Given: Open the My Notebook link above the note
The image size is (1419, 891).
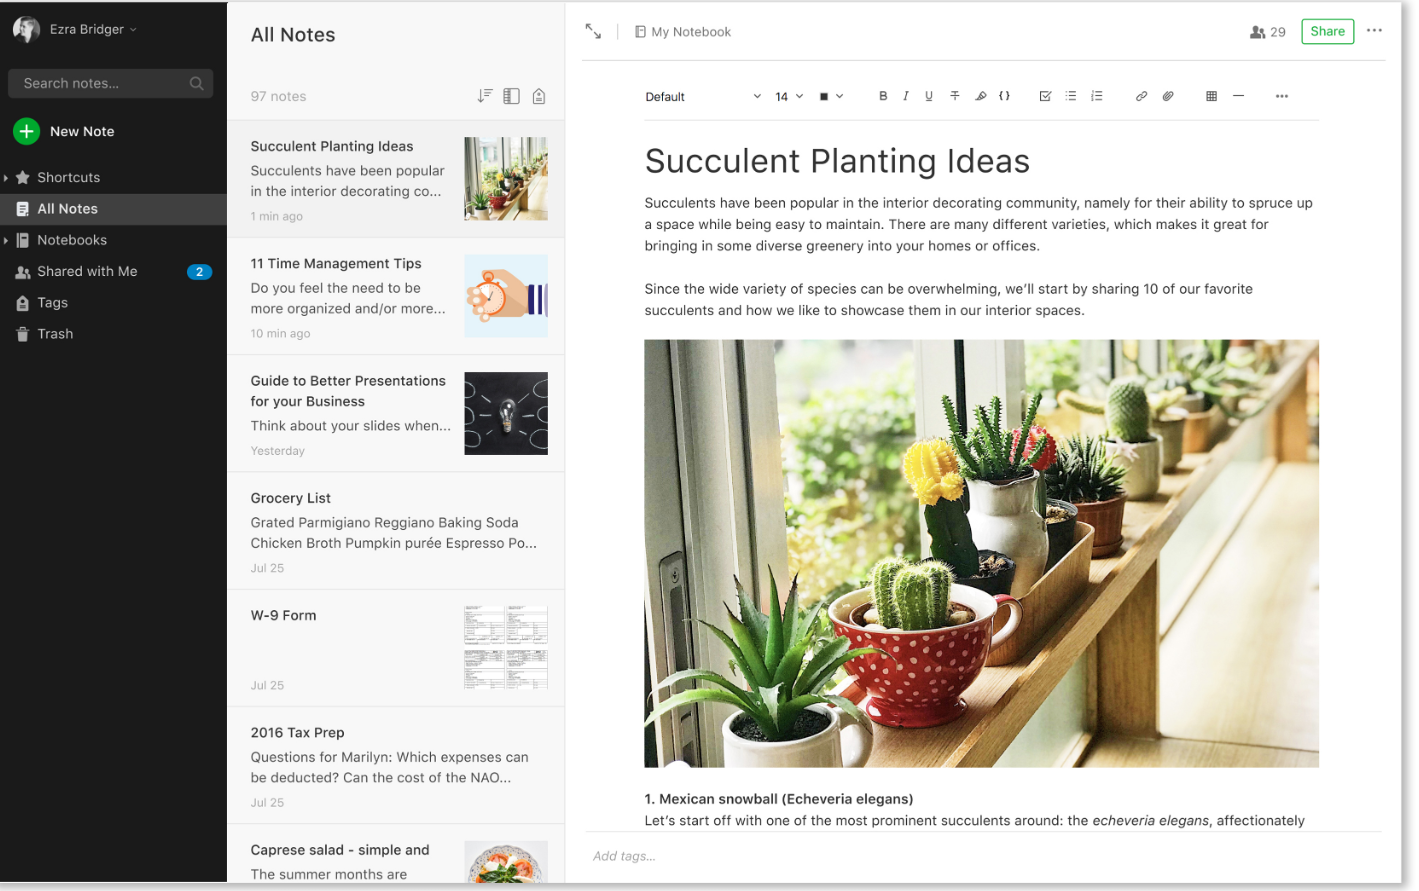Looking at the screenshot, I should [x=683, y=32].
